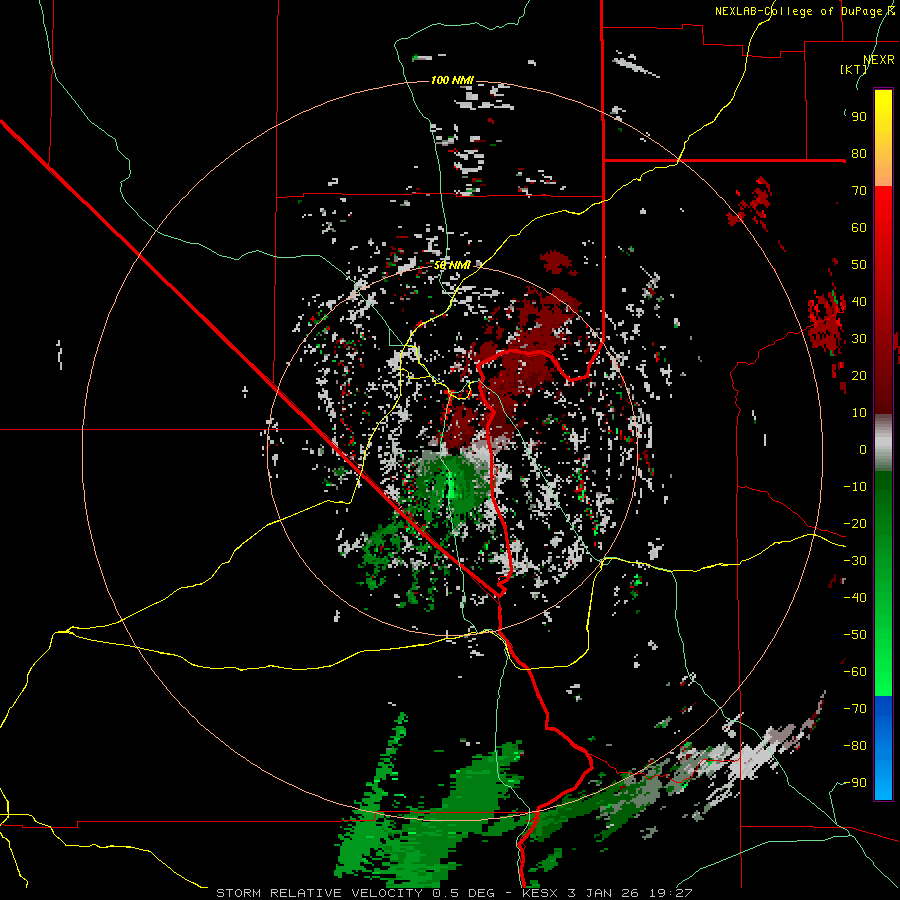
Task: Click the bright green radar-site core at center
Action: (451, 486)
